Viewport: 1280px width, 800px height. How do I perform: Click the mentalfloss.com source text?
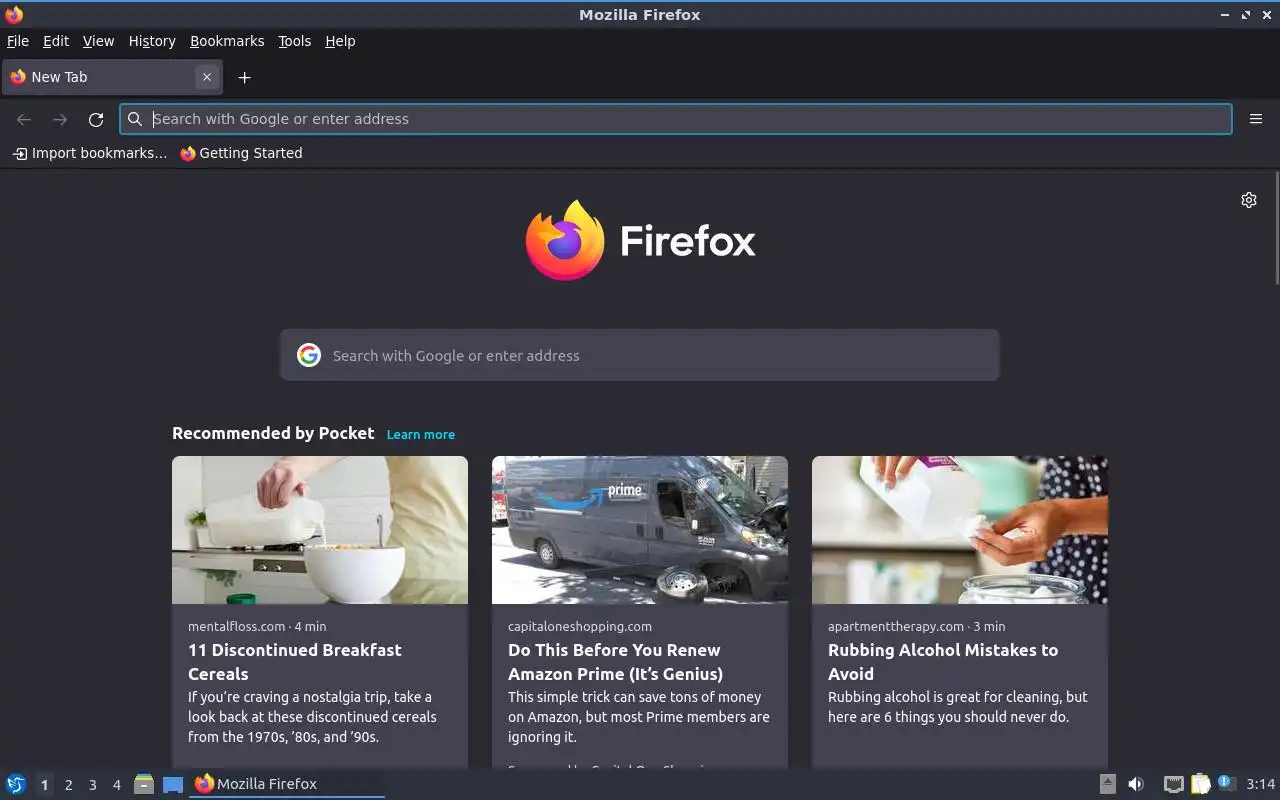[237, 626]
